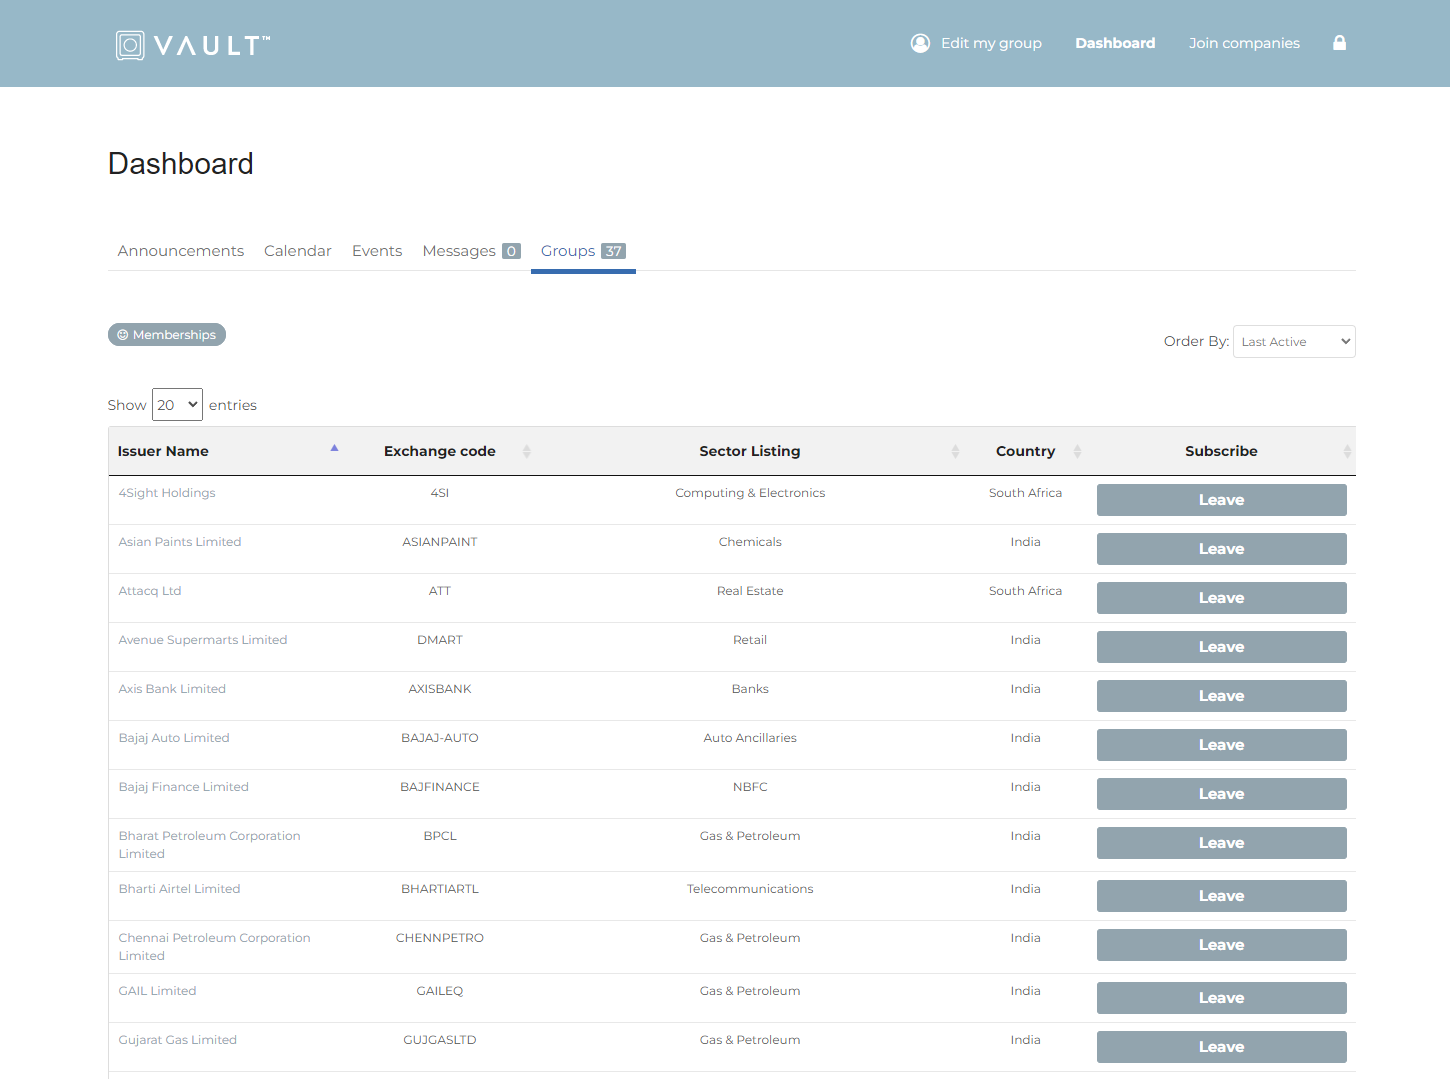Click the Vault logo

tap(193, 45)
